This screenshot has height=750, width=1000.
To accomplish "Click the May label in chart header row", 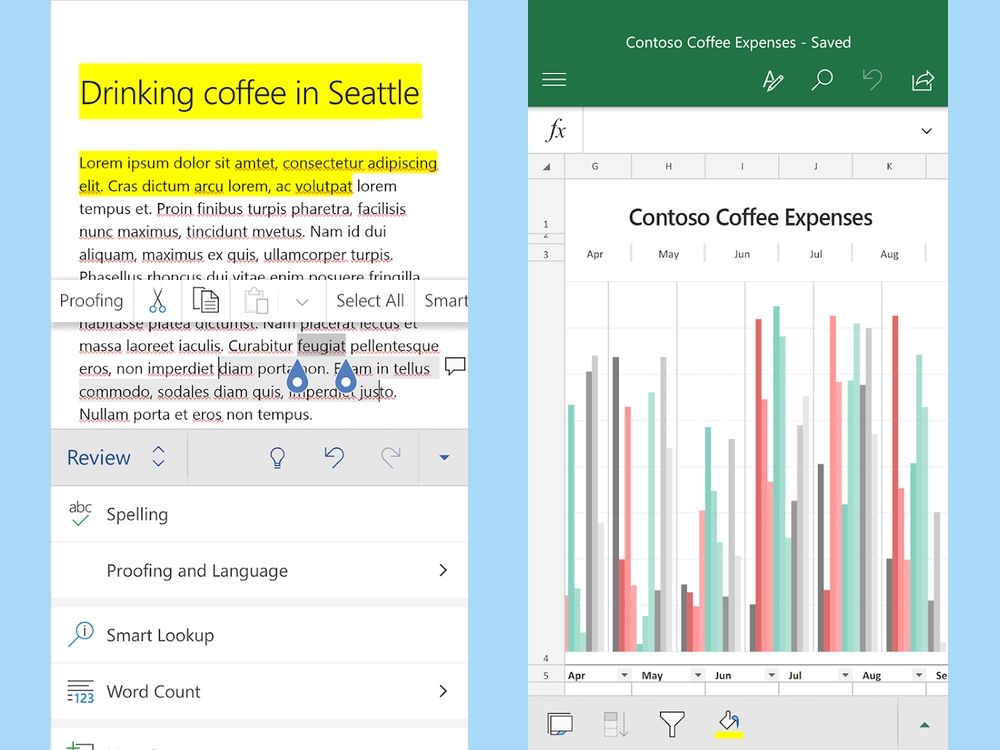I will coord(668,254).
